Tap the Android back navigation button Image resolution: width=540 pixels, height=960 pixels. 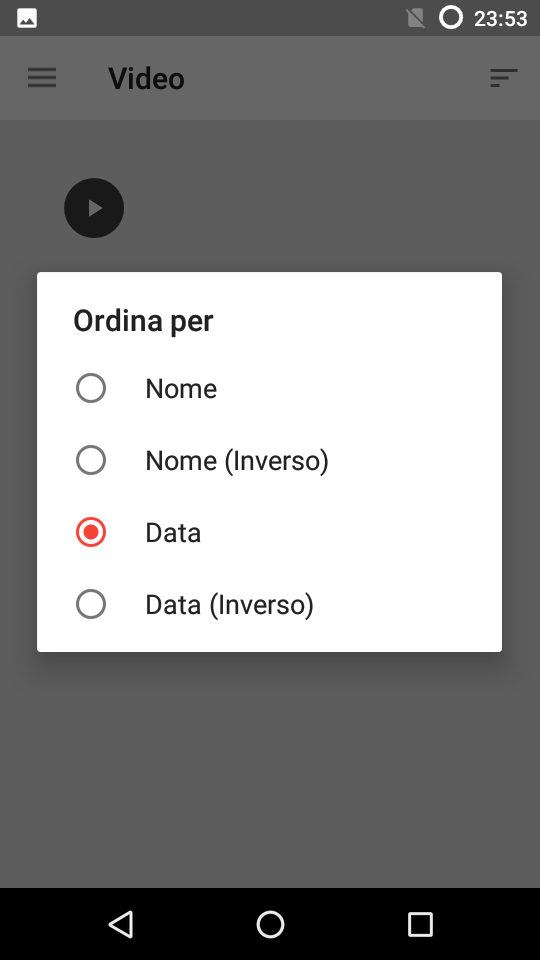pos(121,924)
